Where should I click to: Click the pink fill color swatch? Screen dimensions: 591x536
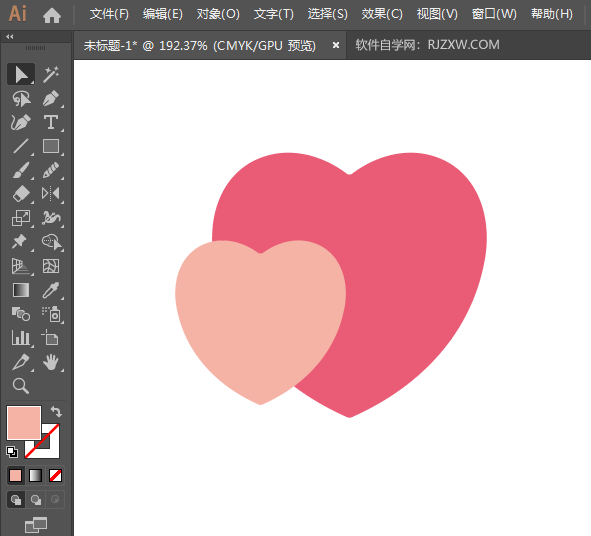pos(23,423)
